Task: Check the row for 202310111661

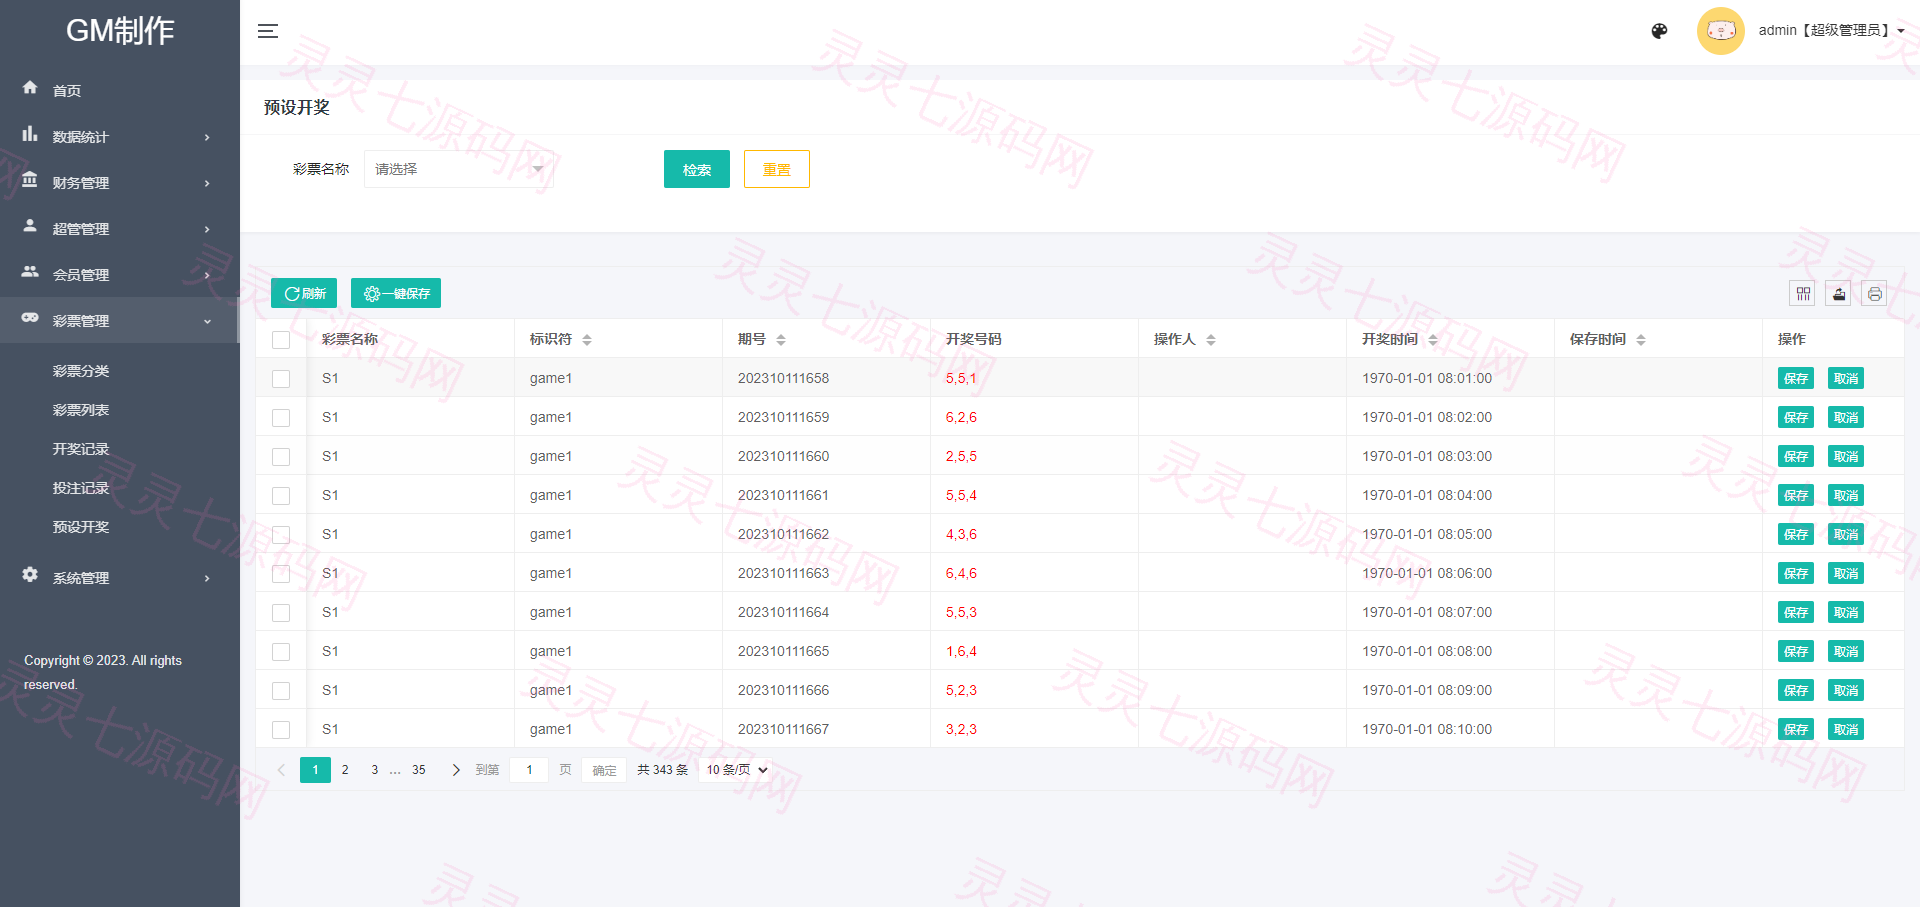Action: 281,496
